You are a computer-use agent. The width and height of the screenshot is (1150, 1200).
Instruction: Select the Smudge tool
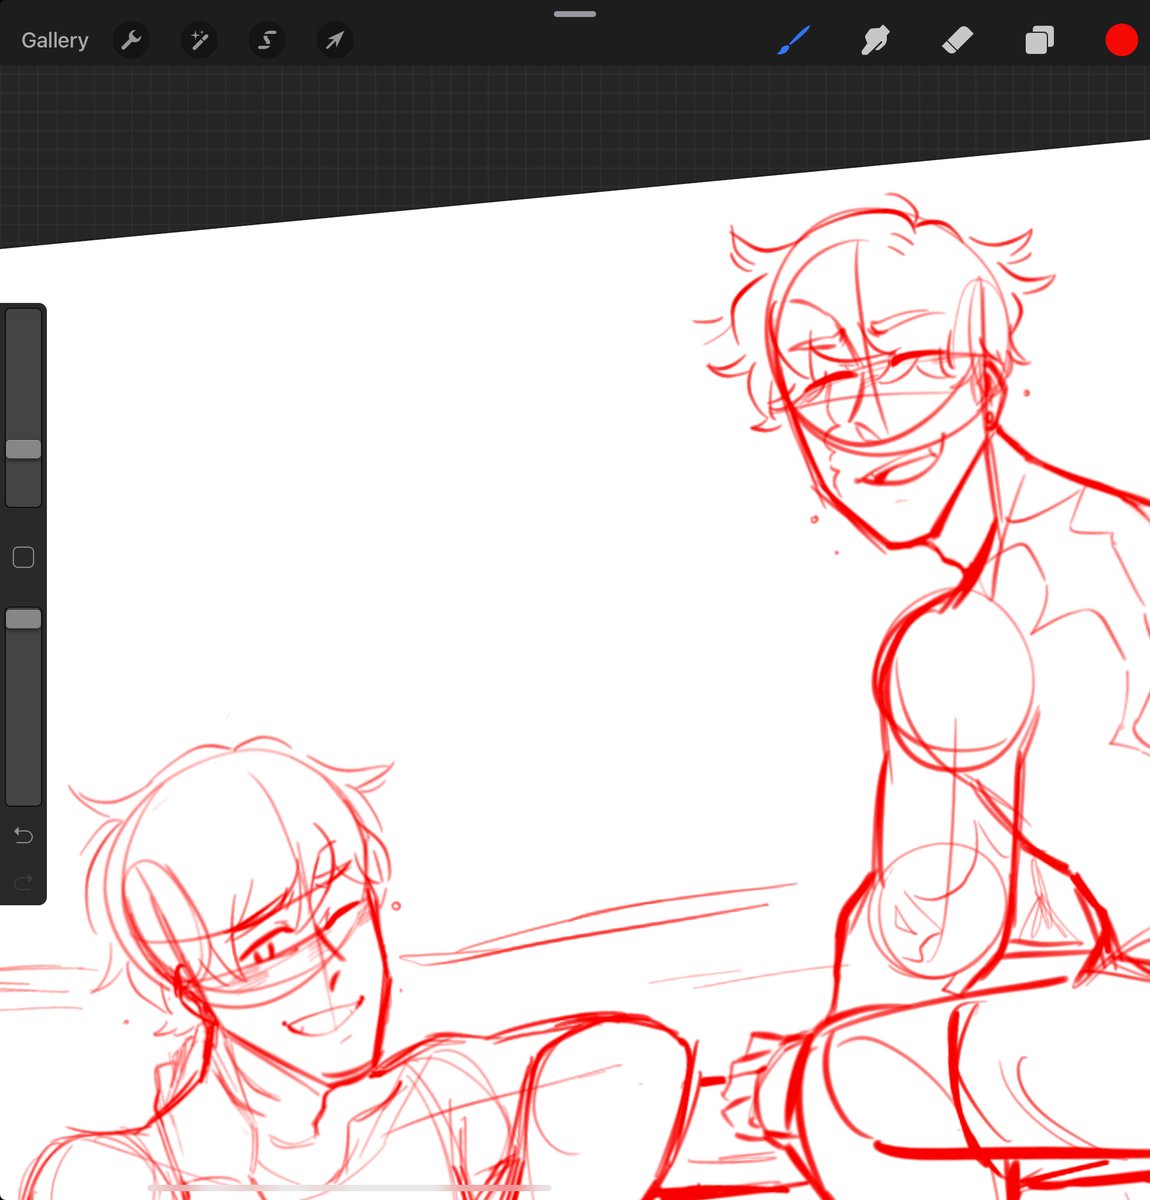[875, 40]
